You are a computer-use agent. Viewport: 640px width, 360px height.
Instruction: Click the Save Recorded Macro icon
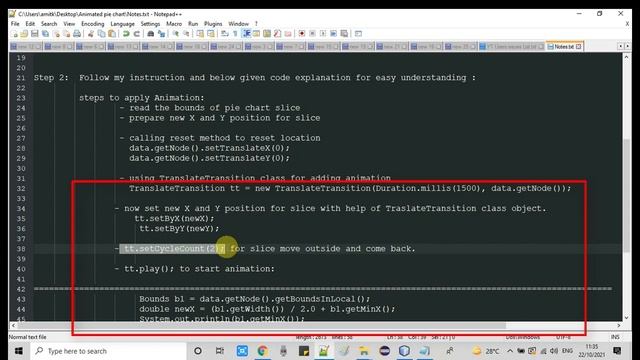(x=344, y=33)
